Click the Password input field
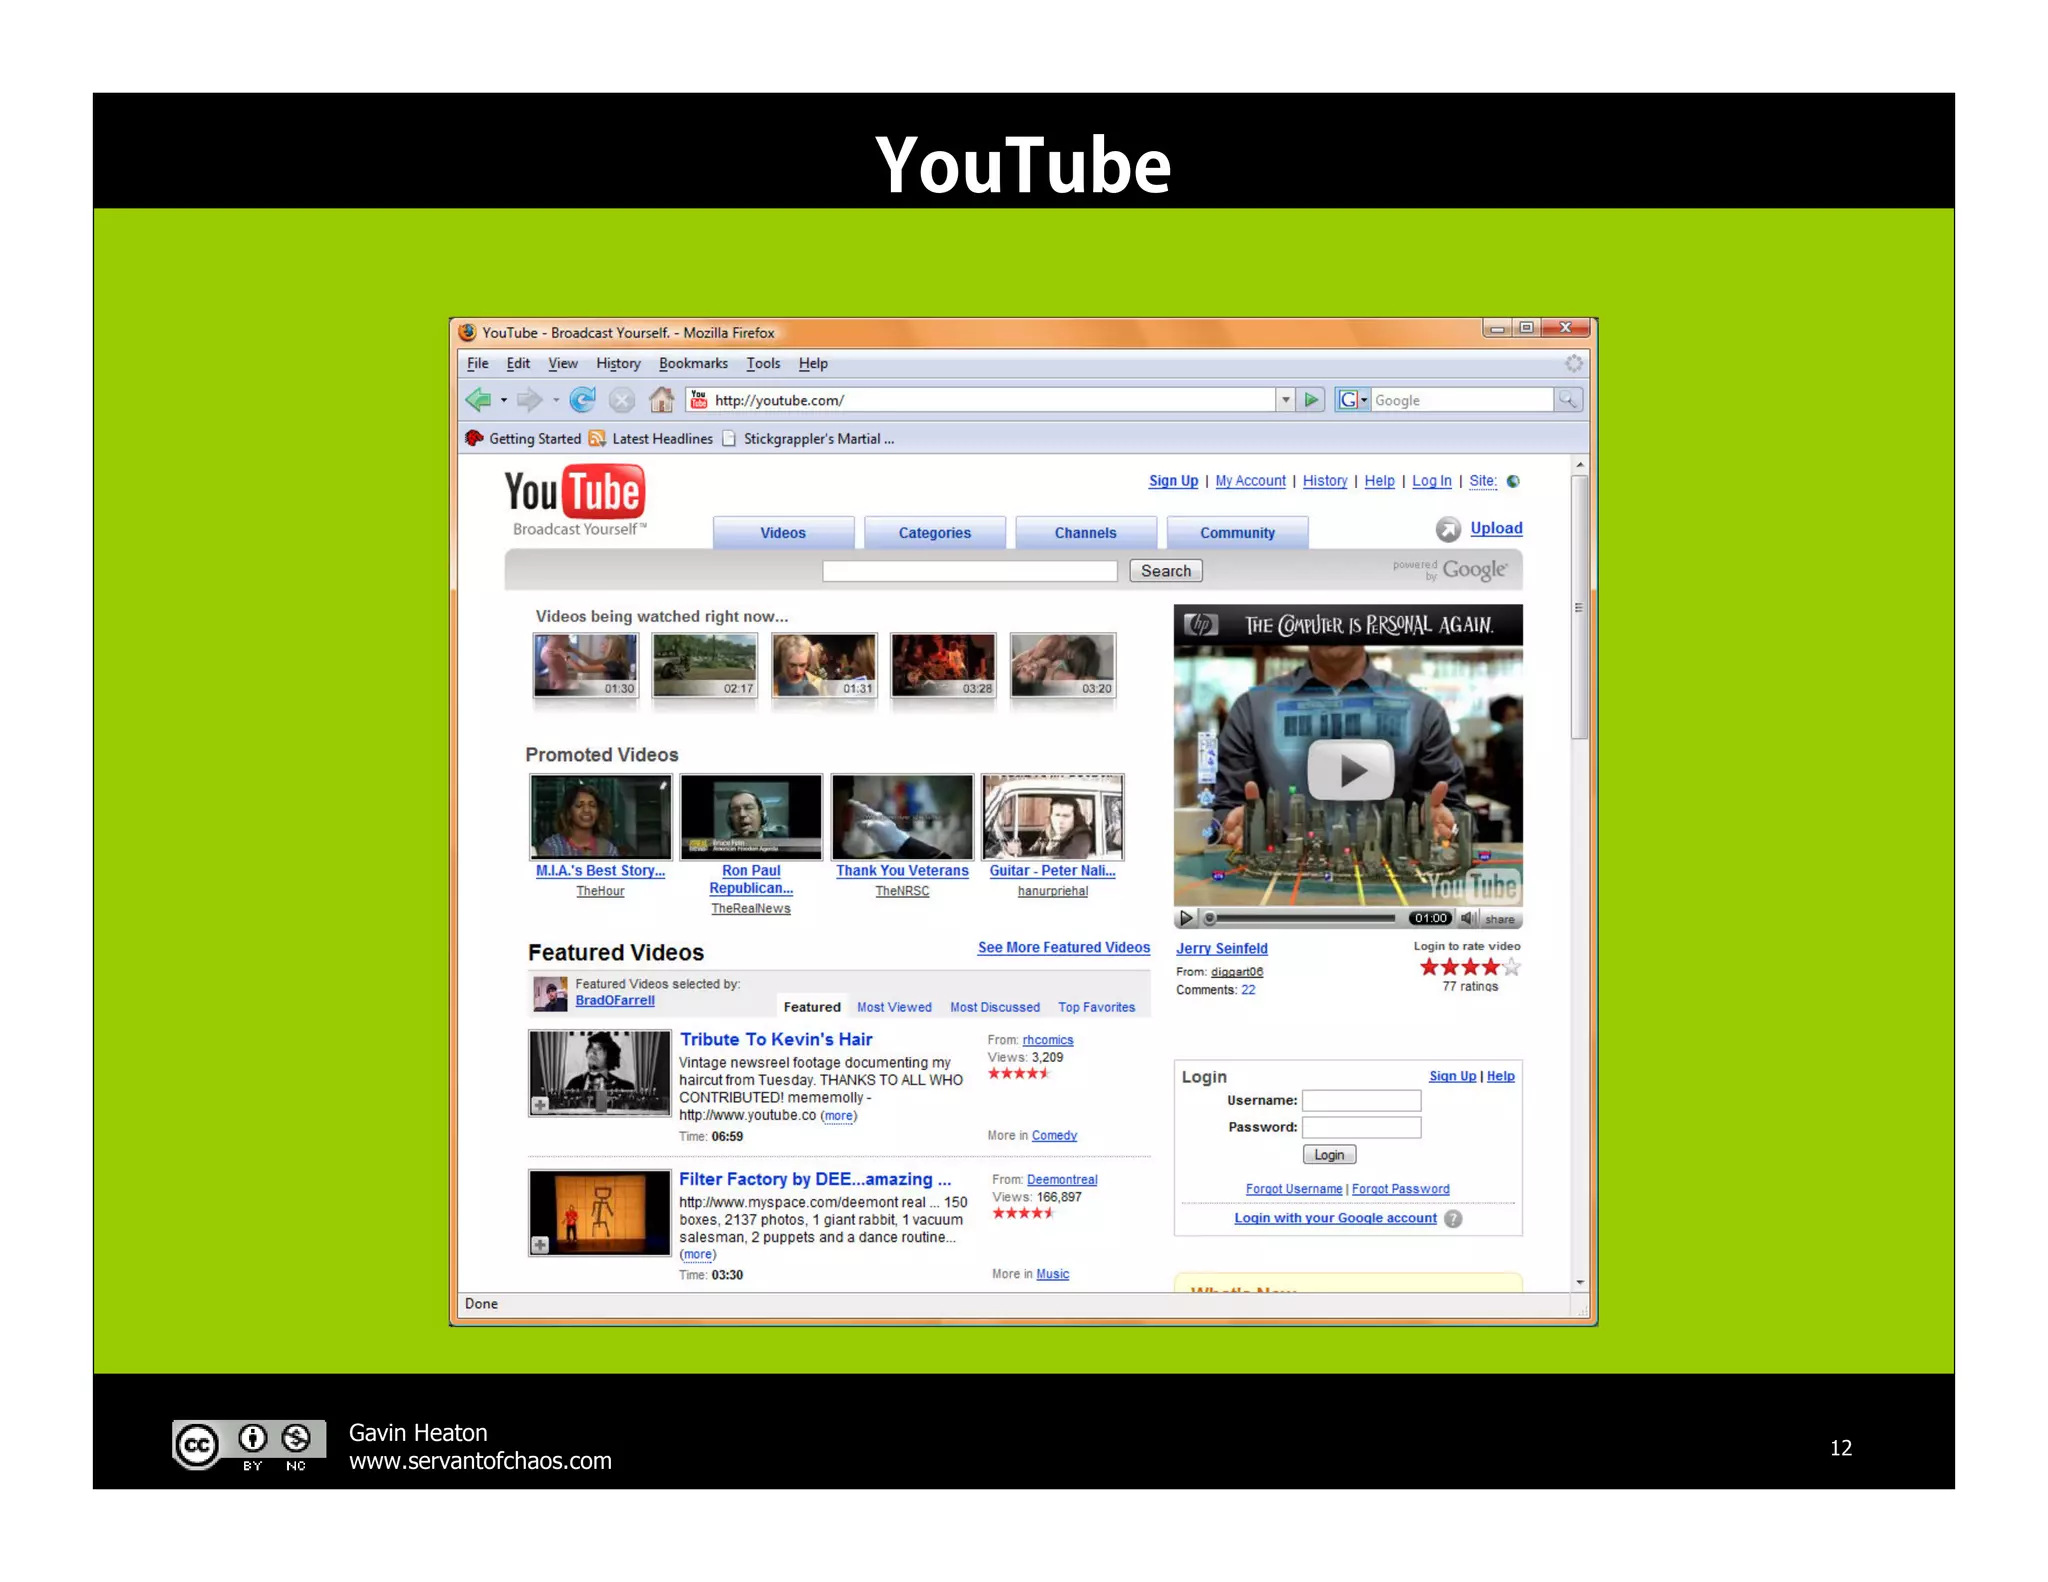Image resolution: width=2048 pixels, height=1582 pixels. pos(1361,1128)
